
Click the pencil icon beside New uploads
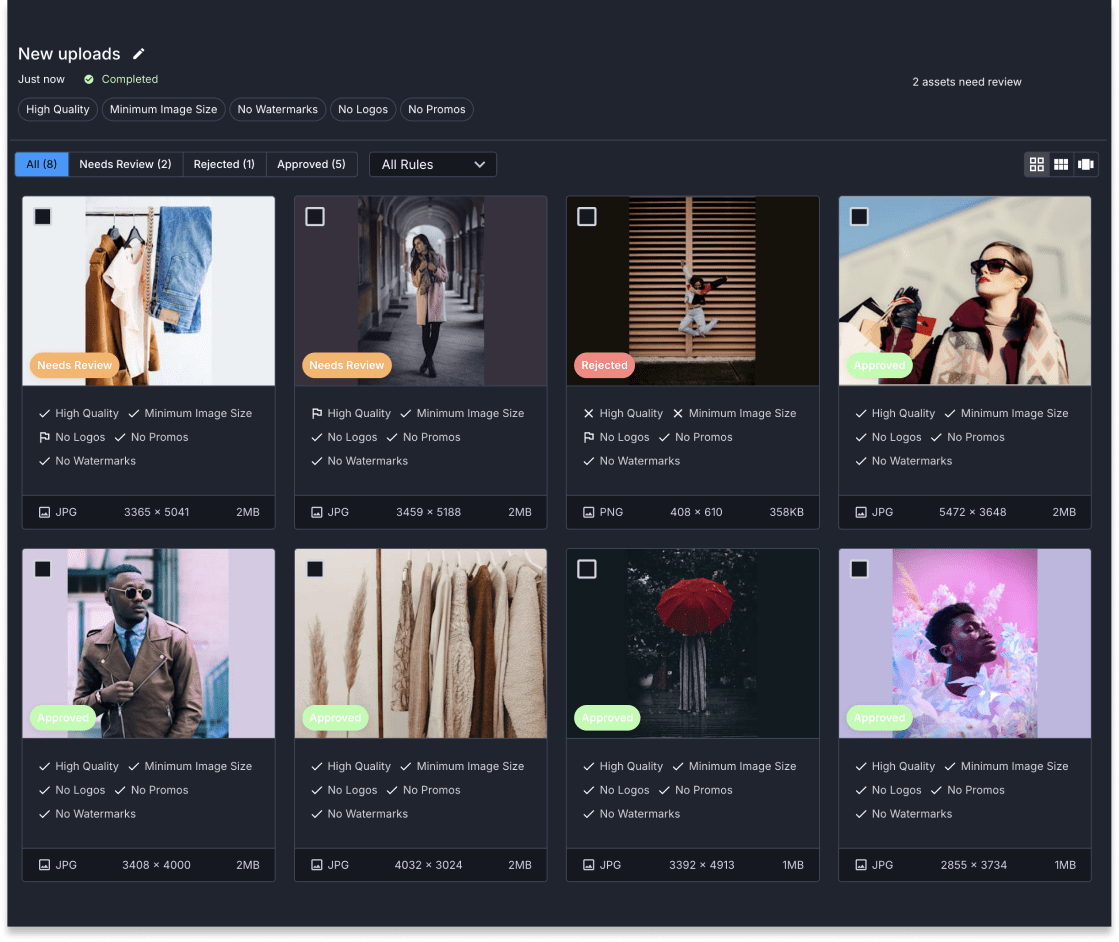click(x=139, y=54)
